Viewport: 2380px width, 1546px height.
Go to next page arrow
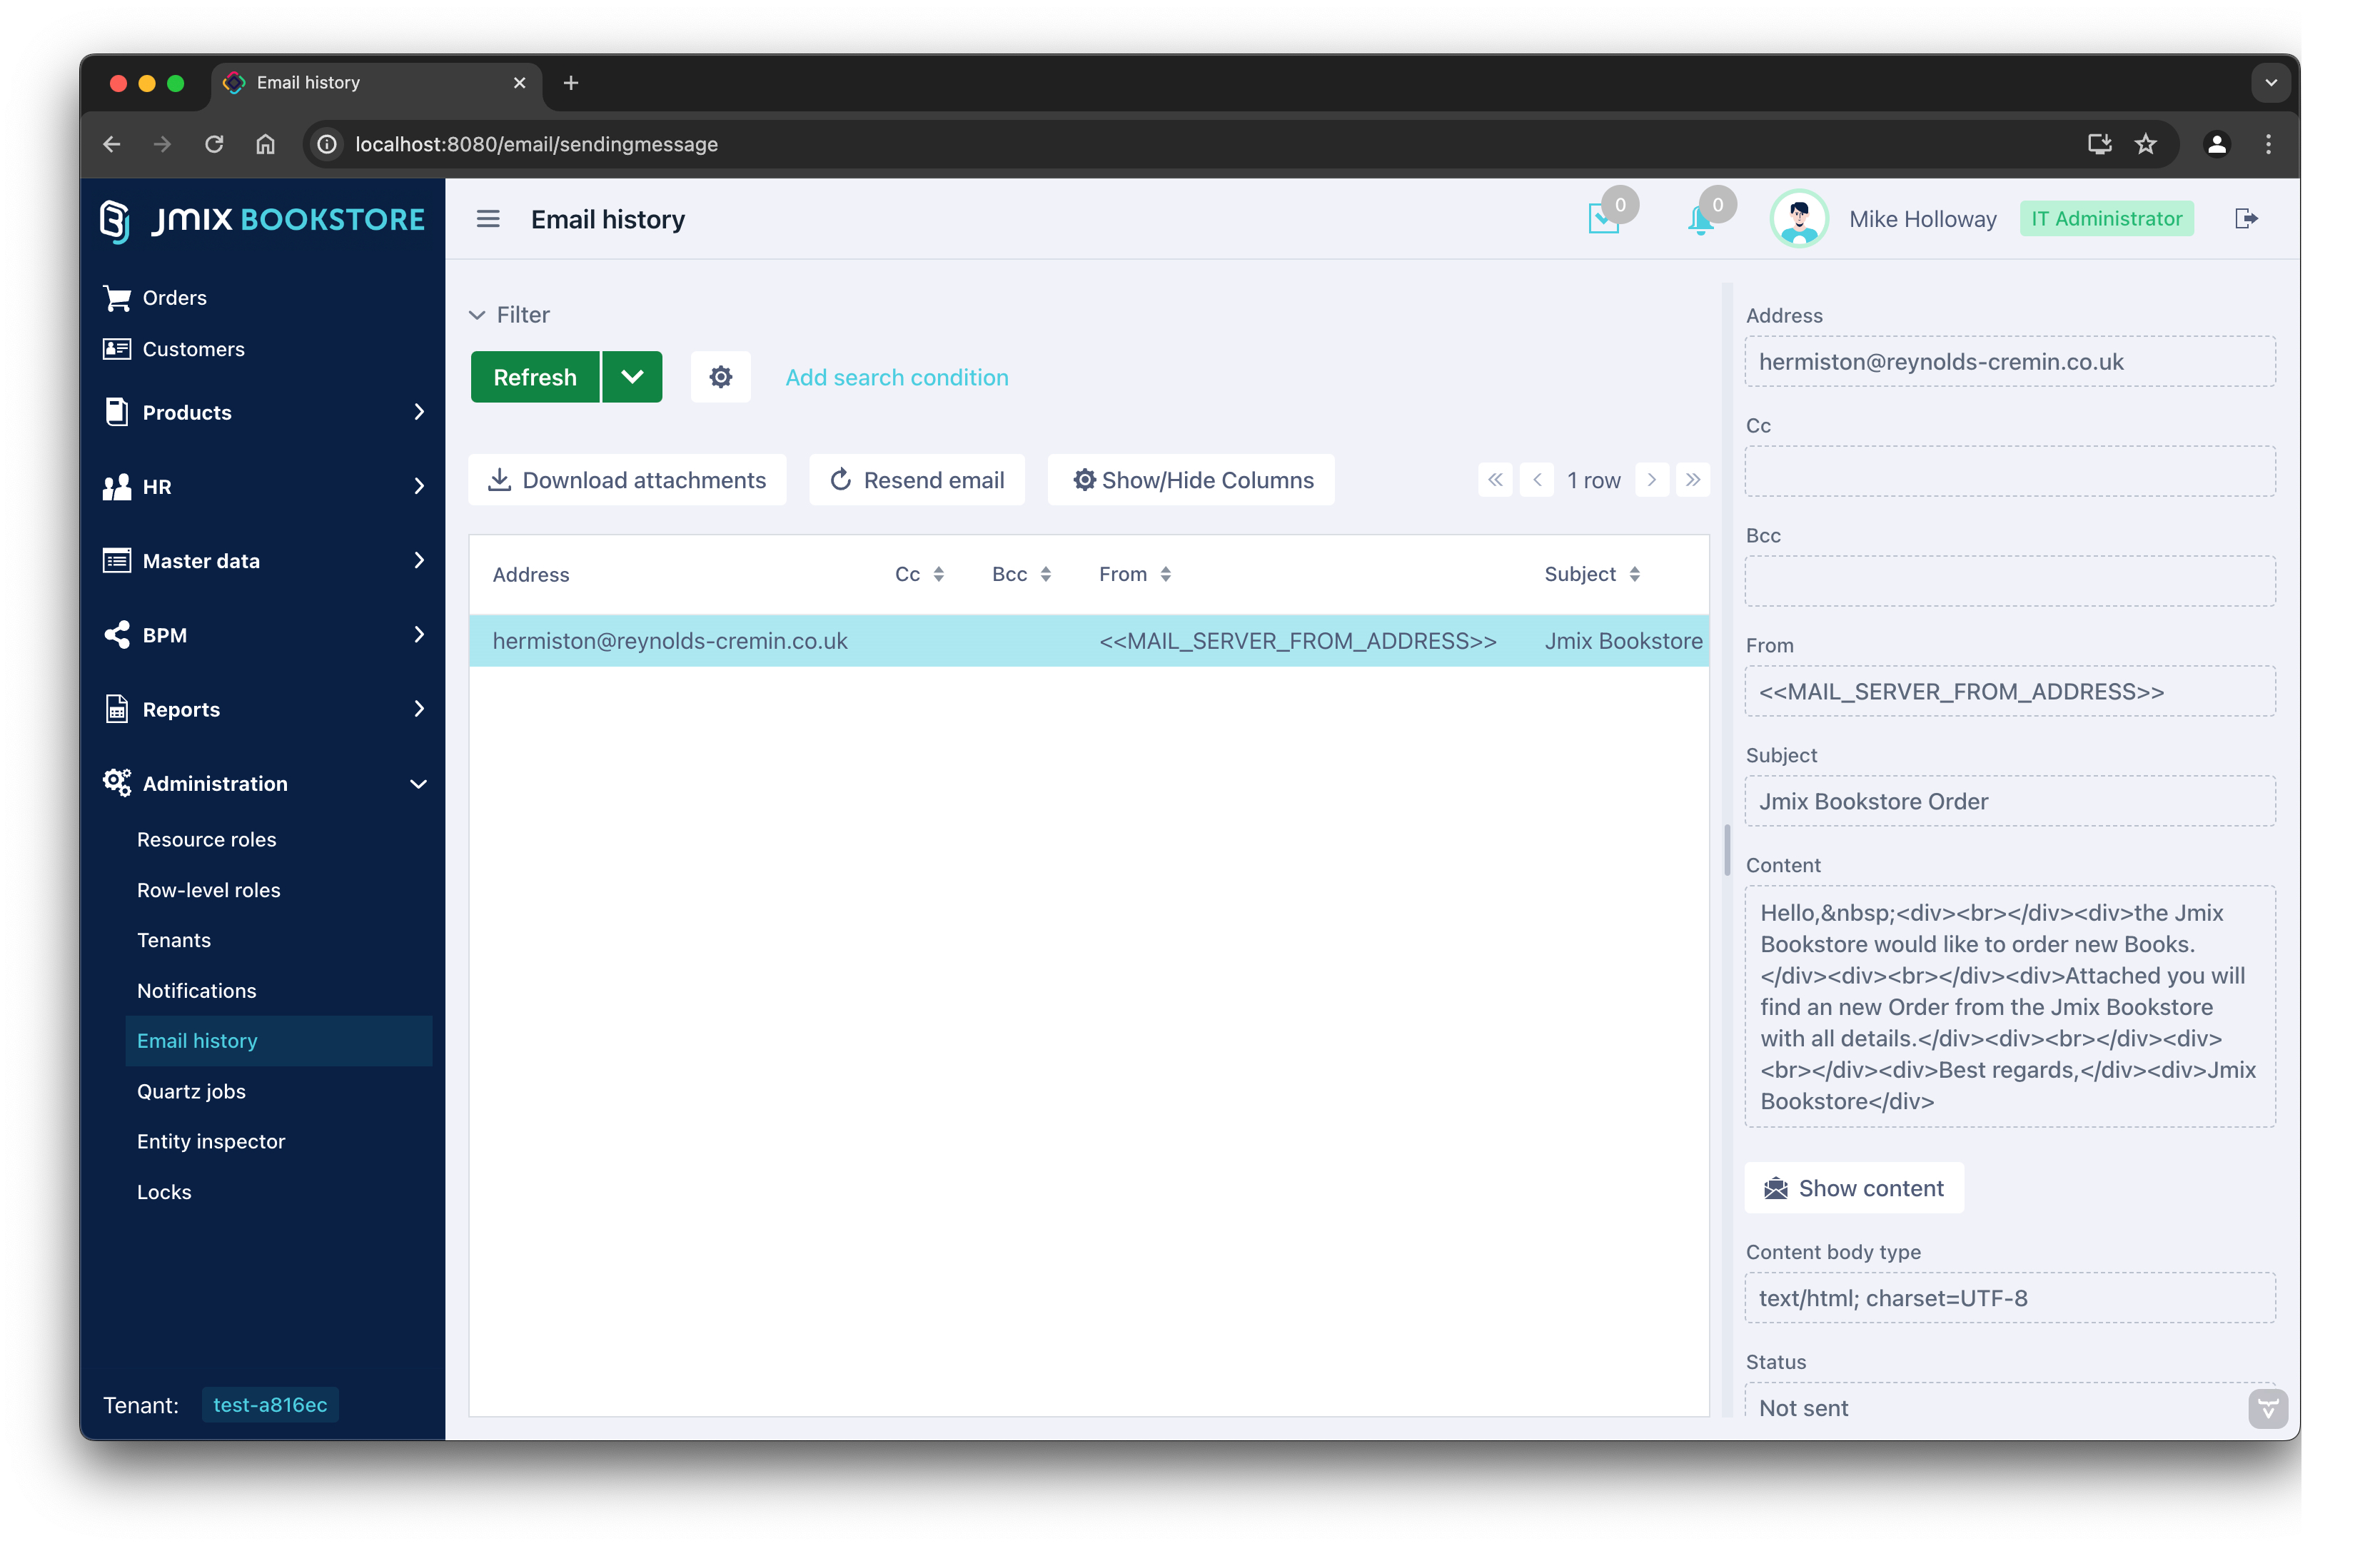1651,480
